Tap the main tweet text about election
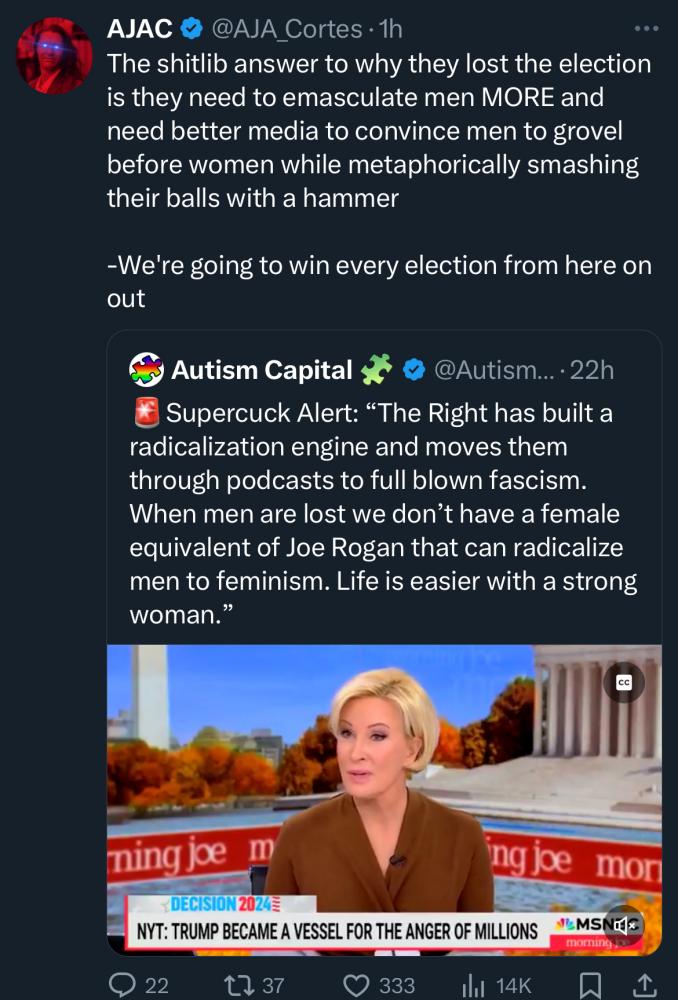Image resolution: width=678 pixels, height=1000 pixels. 380,130
